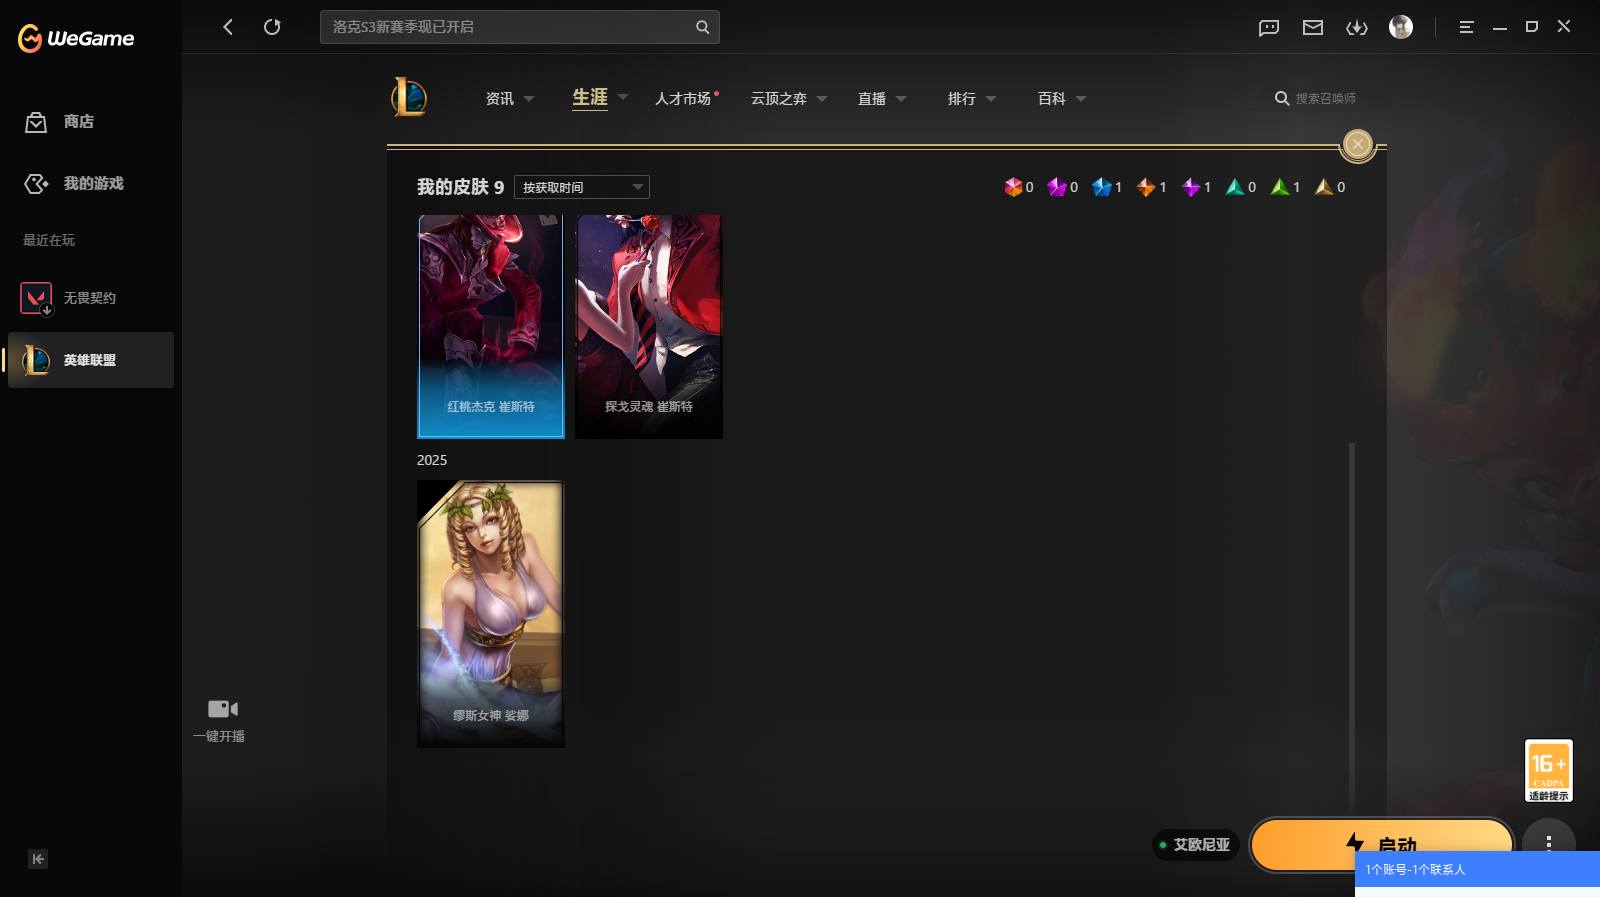The width and height of the screenshot is (1600, 897).
Task: Click the multicolor cube skin tier icon
Action: click(x=1014, y=187)
